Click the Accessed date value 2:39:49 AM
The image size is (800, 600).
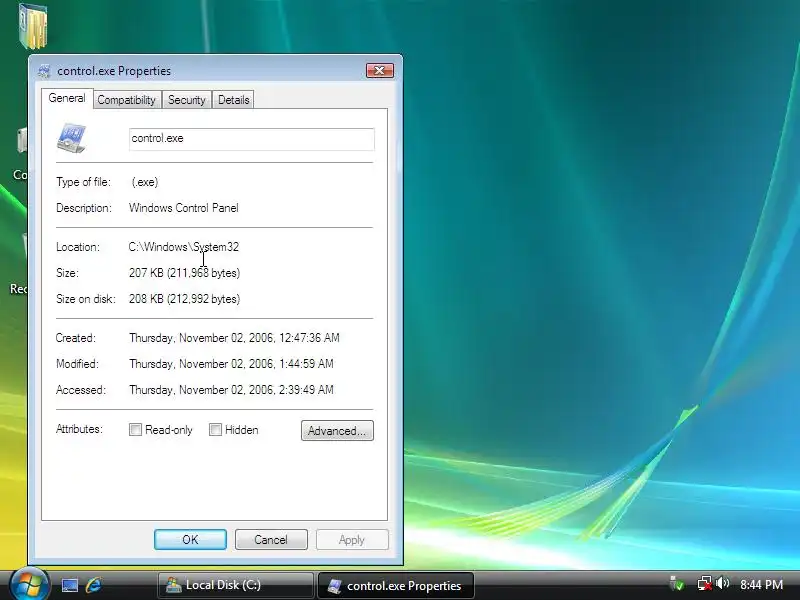(231, 390)
